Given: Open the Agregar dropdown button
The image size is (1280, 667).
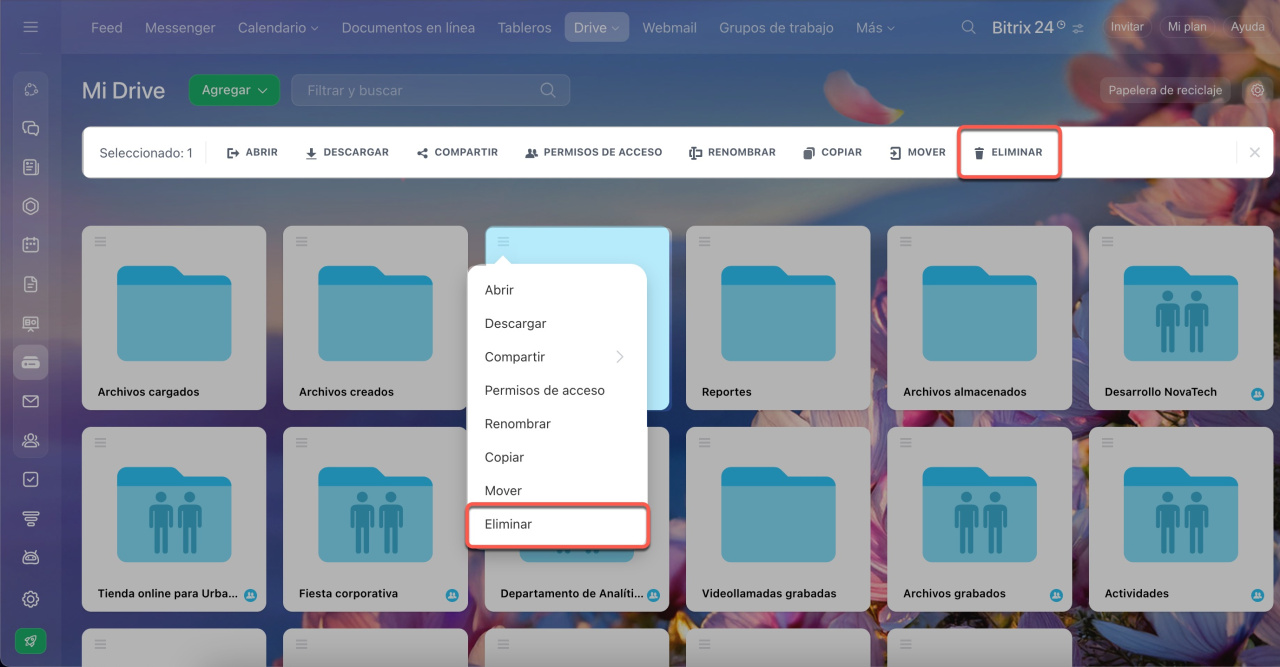Looking at the screenshot, I should point(234,90).
